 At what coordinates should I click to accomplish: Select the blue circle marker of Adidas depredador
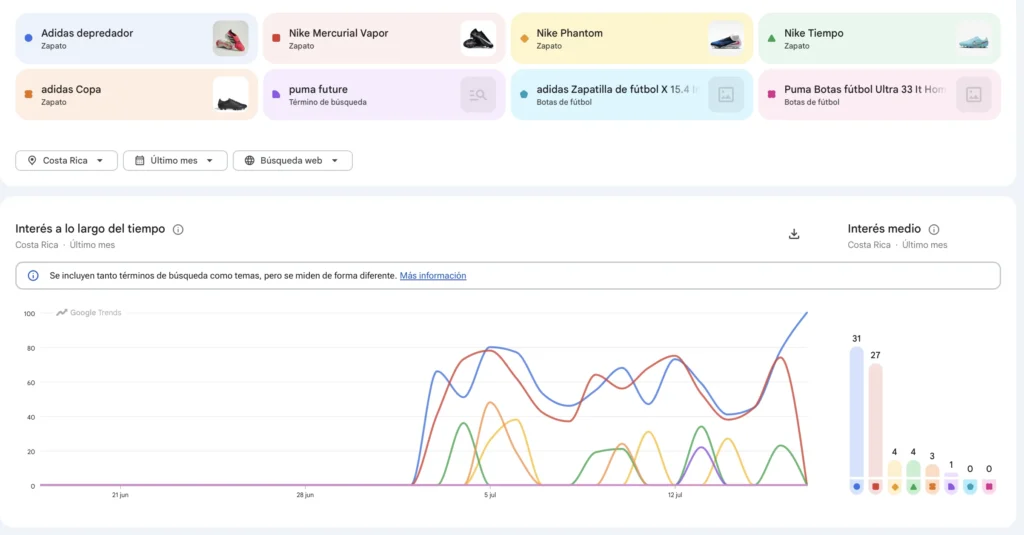(x=28, y=38)
